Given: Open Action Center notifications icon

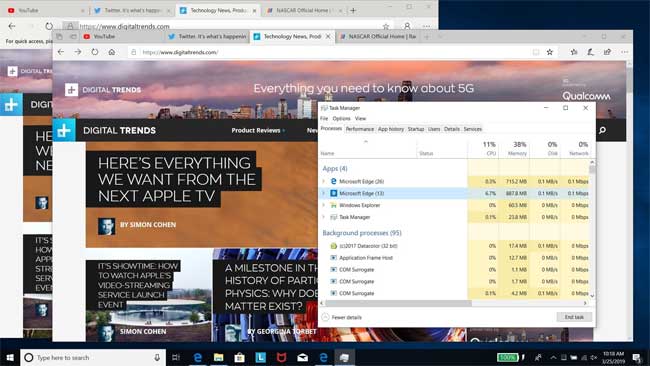Looking at the screenshot, I should point(636,357).
